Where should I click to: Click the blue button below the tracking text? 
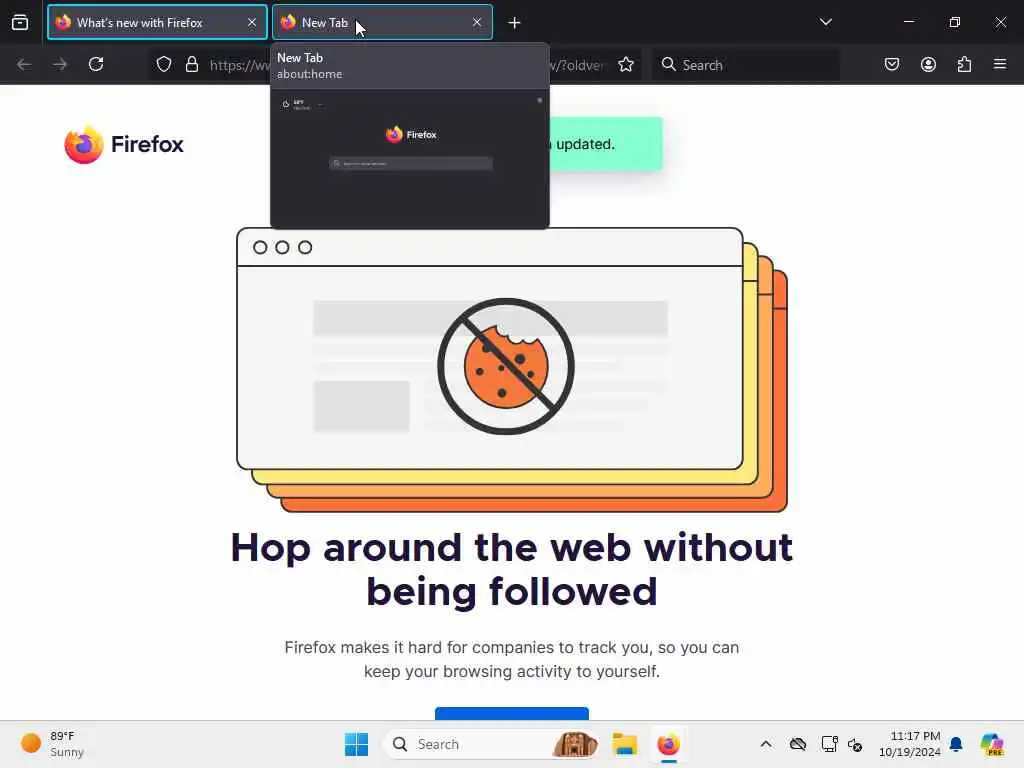pyautogui.click(x=512, y=713)
